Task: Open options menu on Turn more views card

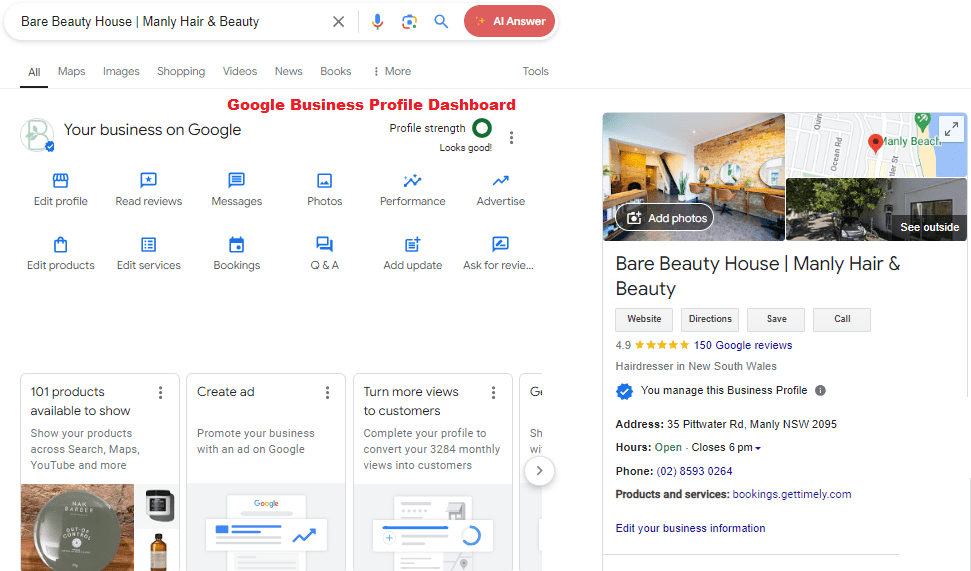Action: tap(494, 393)
